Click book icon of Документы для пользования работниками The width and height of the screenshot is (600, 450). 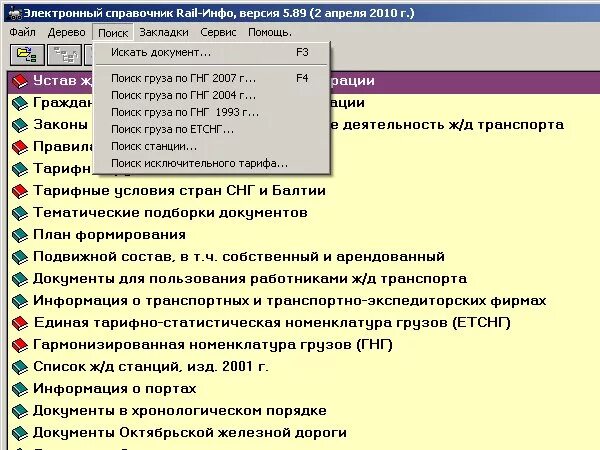click(20, 279)
